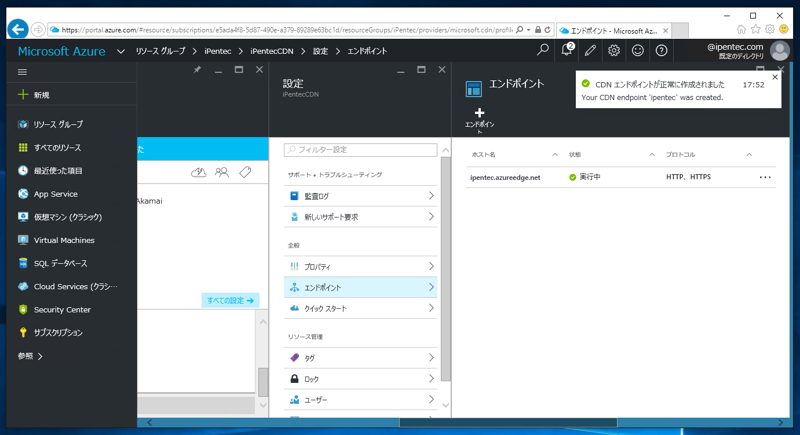Viewport: 800px width, 435px height.
Task: Open portal settings gear icon
Action: tap(614, 50)
